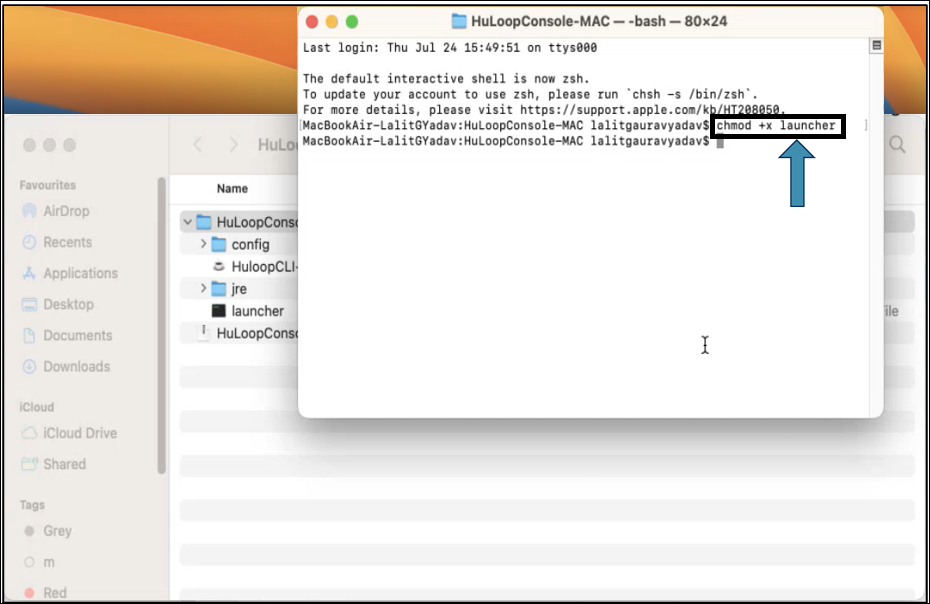Screen dimensions: 930x604
Task: Collapse the HuLoopConsole folder disclosure triangle
Action: 187,222
